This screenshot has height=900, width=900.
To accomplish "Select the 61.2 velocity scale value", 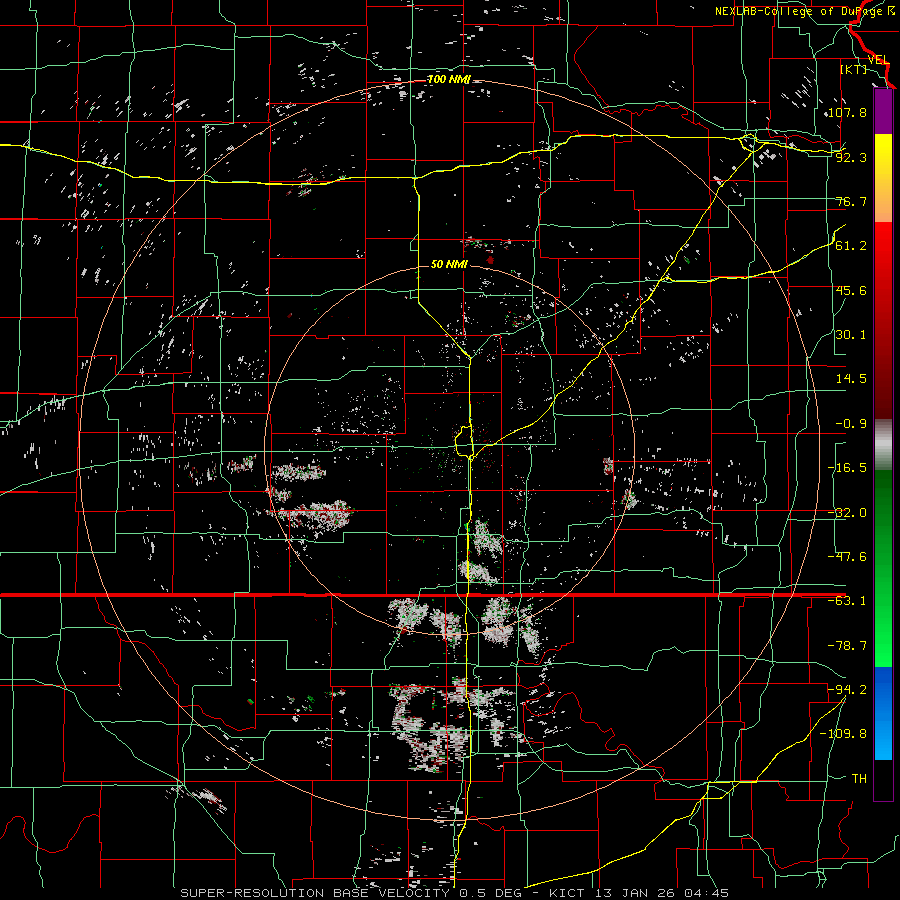I will tap(851, 246).
